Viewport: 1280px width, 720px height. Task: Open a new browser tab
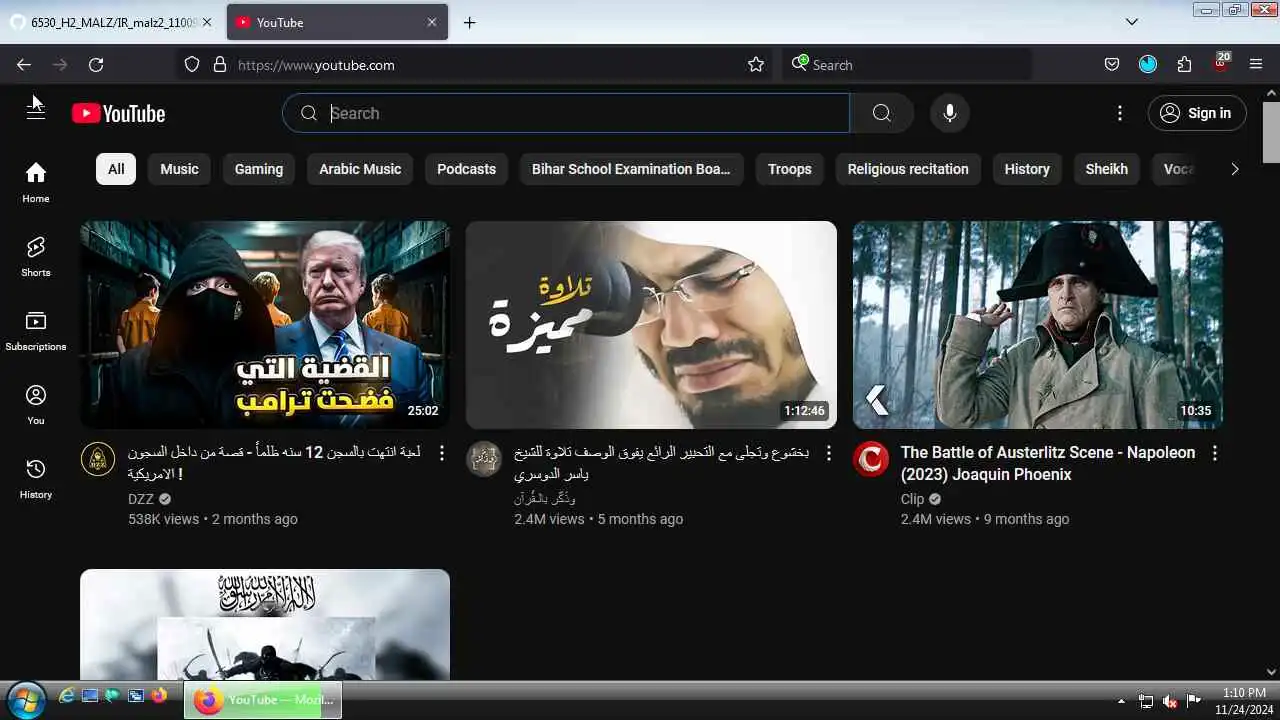tap(469, 22)
